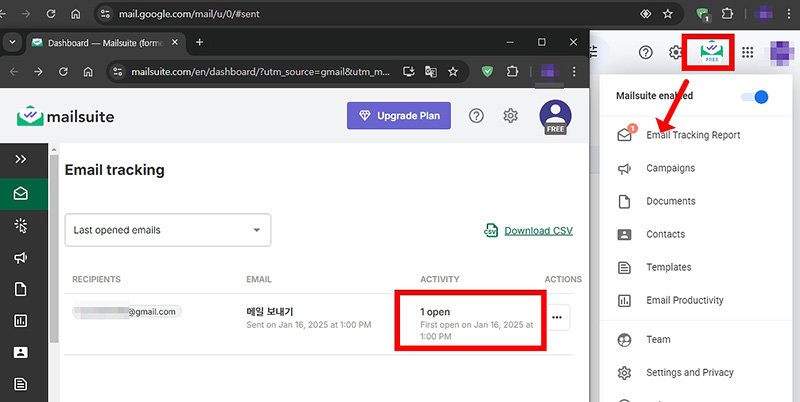
Task: Open the FREE account avatar menu
Action: coord(555,116)
